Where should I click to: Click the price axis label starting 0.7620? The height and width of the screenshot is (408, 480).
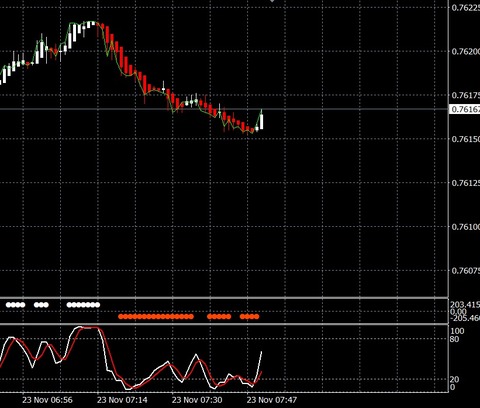[466, 51]
